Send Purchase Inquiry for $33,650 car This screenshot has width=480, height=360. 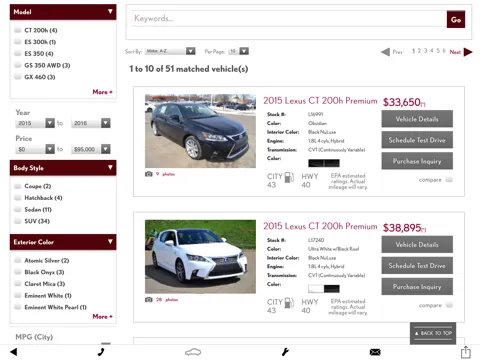tap(417, 161)
